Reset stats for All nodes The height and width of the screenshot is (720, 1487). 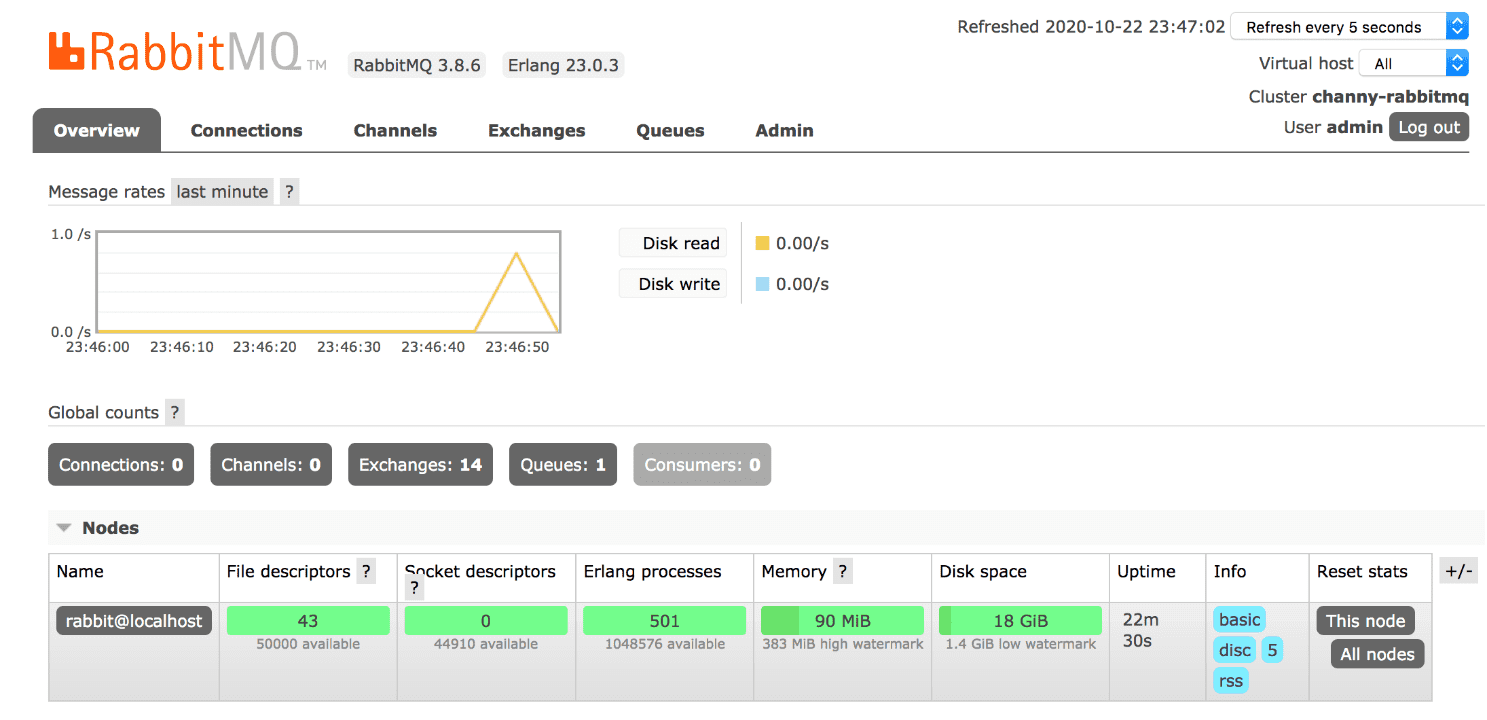point(1377,654)
